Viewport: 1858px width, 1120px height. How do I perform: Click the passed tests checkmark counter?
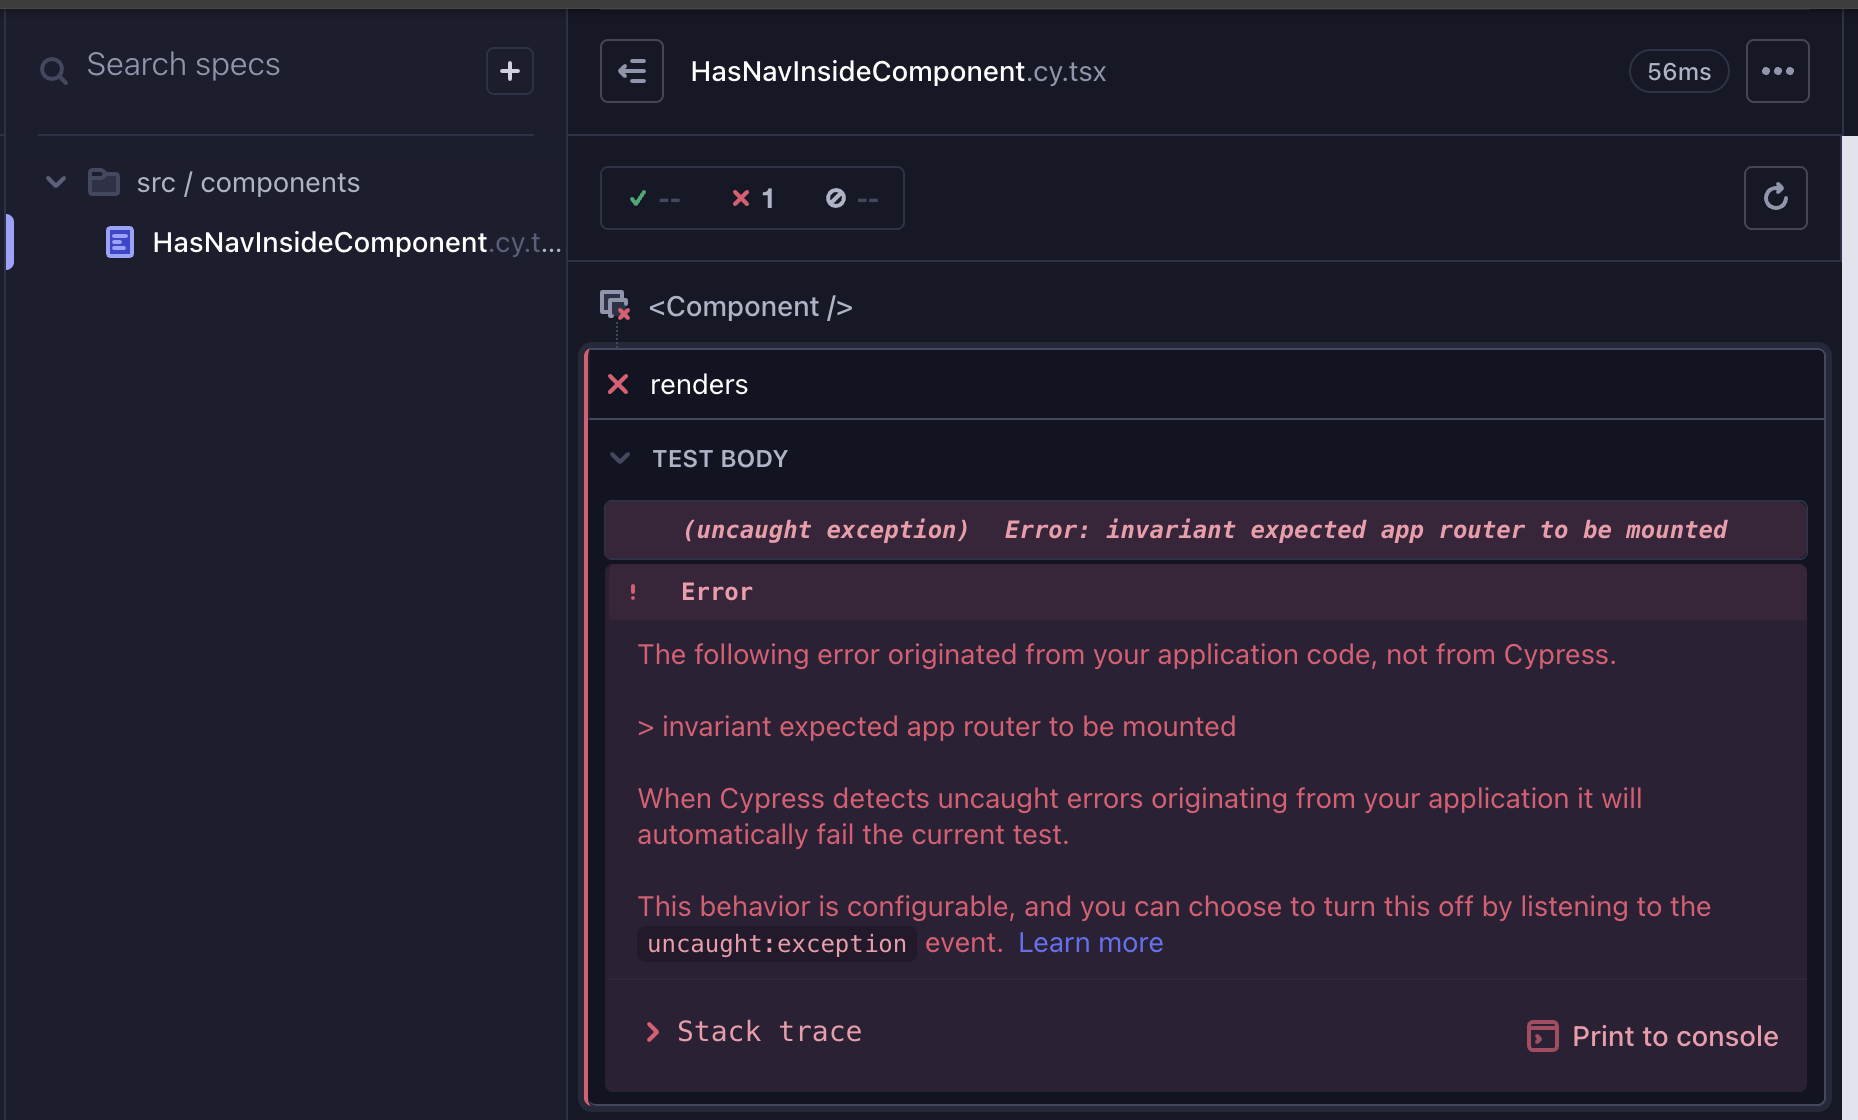point(655,198)
